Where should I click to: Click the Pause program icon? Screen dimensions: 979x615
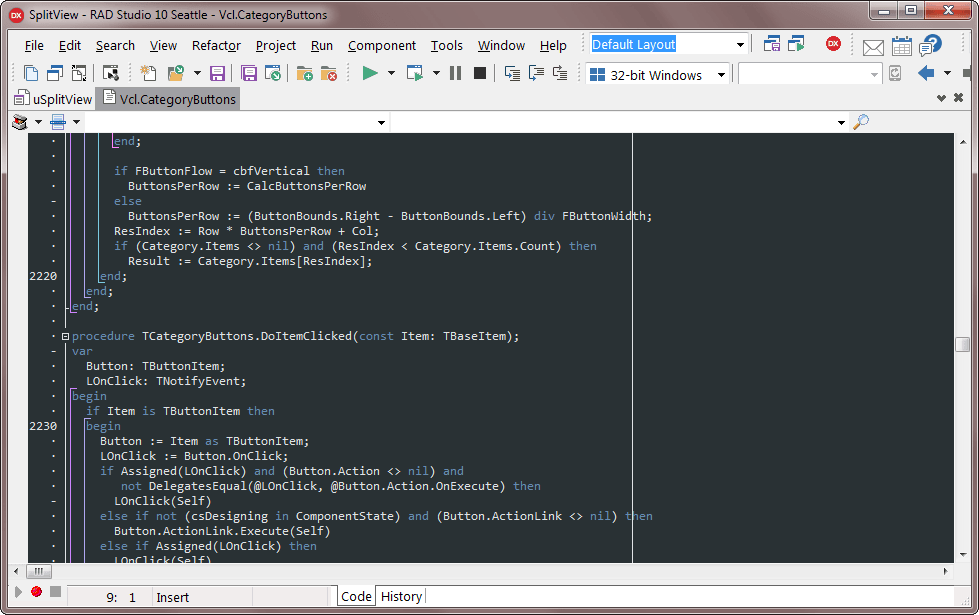point(455,74)
